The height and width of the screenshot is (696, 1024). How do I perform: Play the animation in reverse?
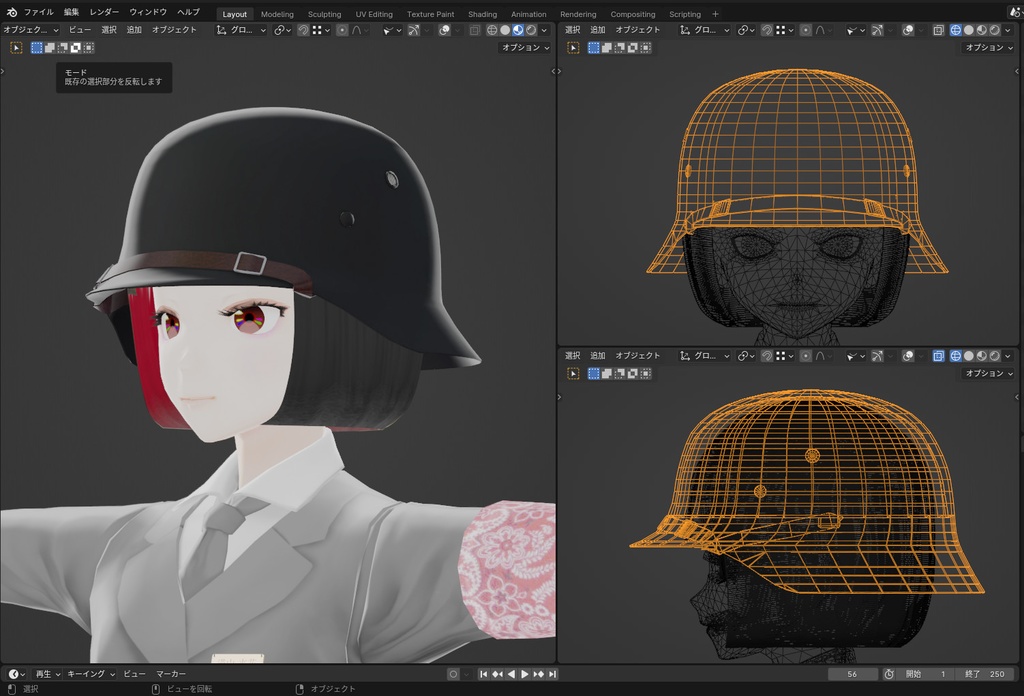pos(511,674)
